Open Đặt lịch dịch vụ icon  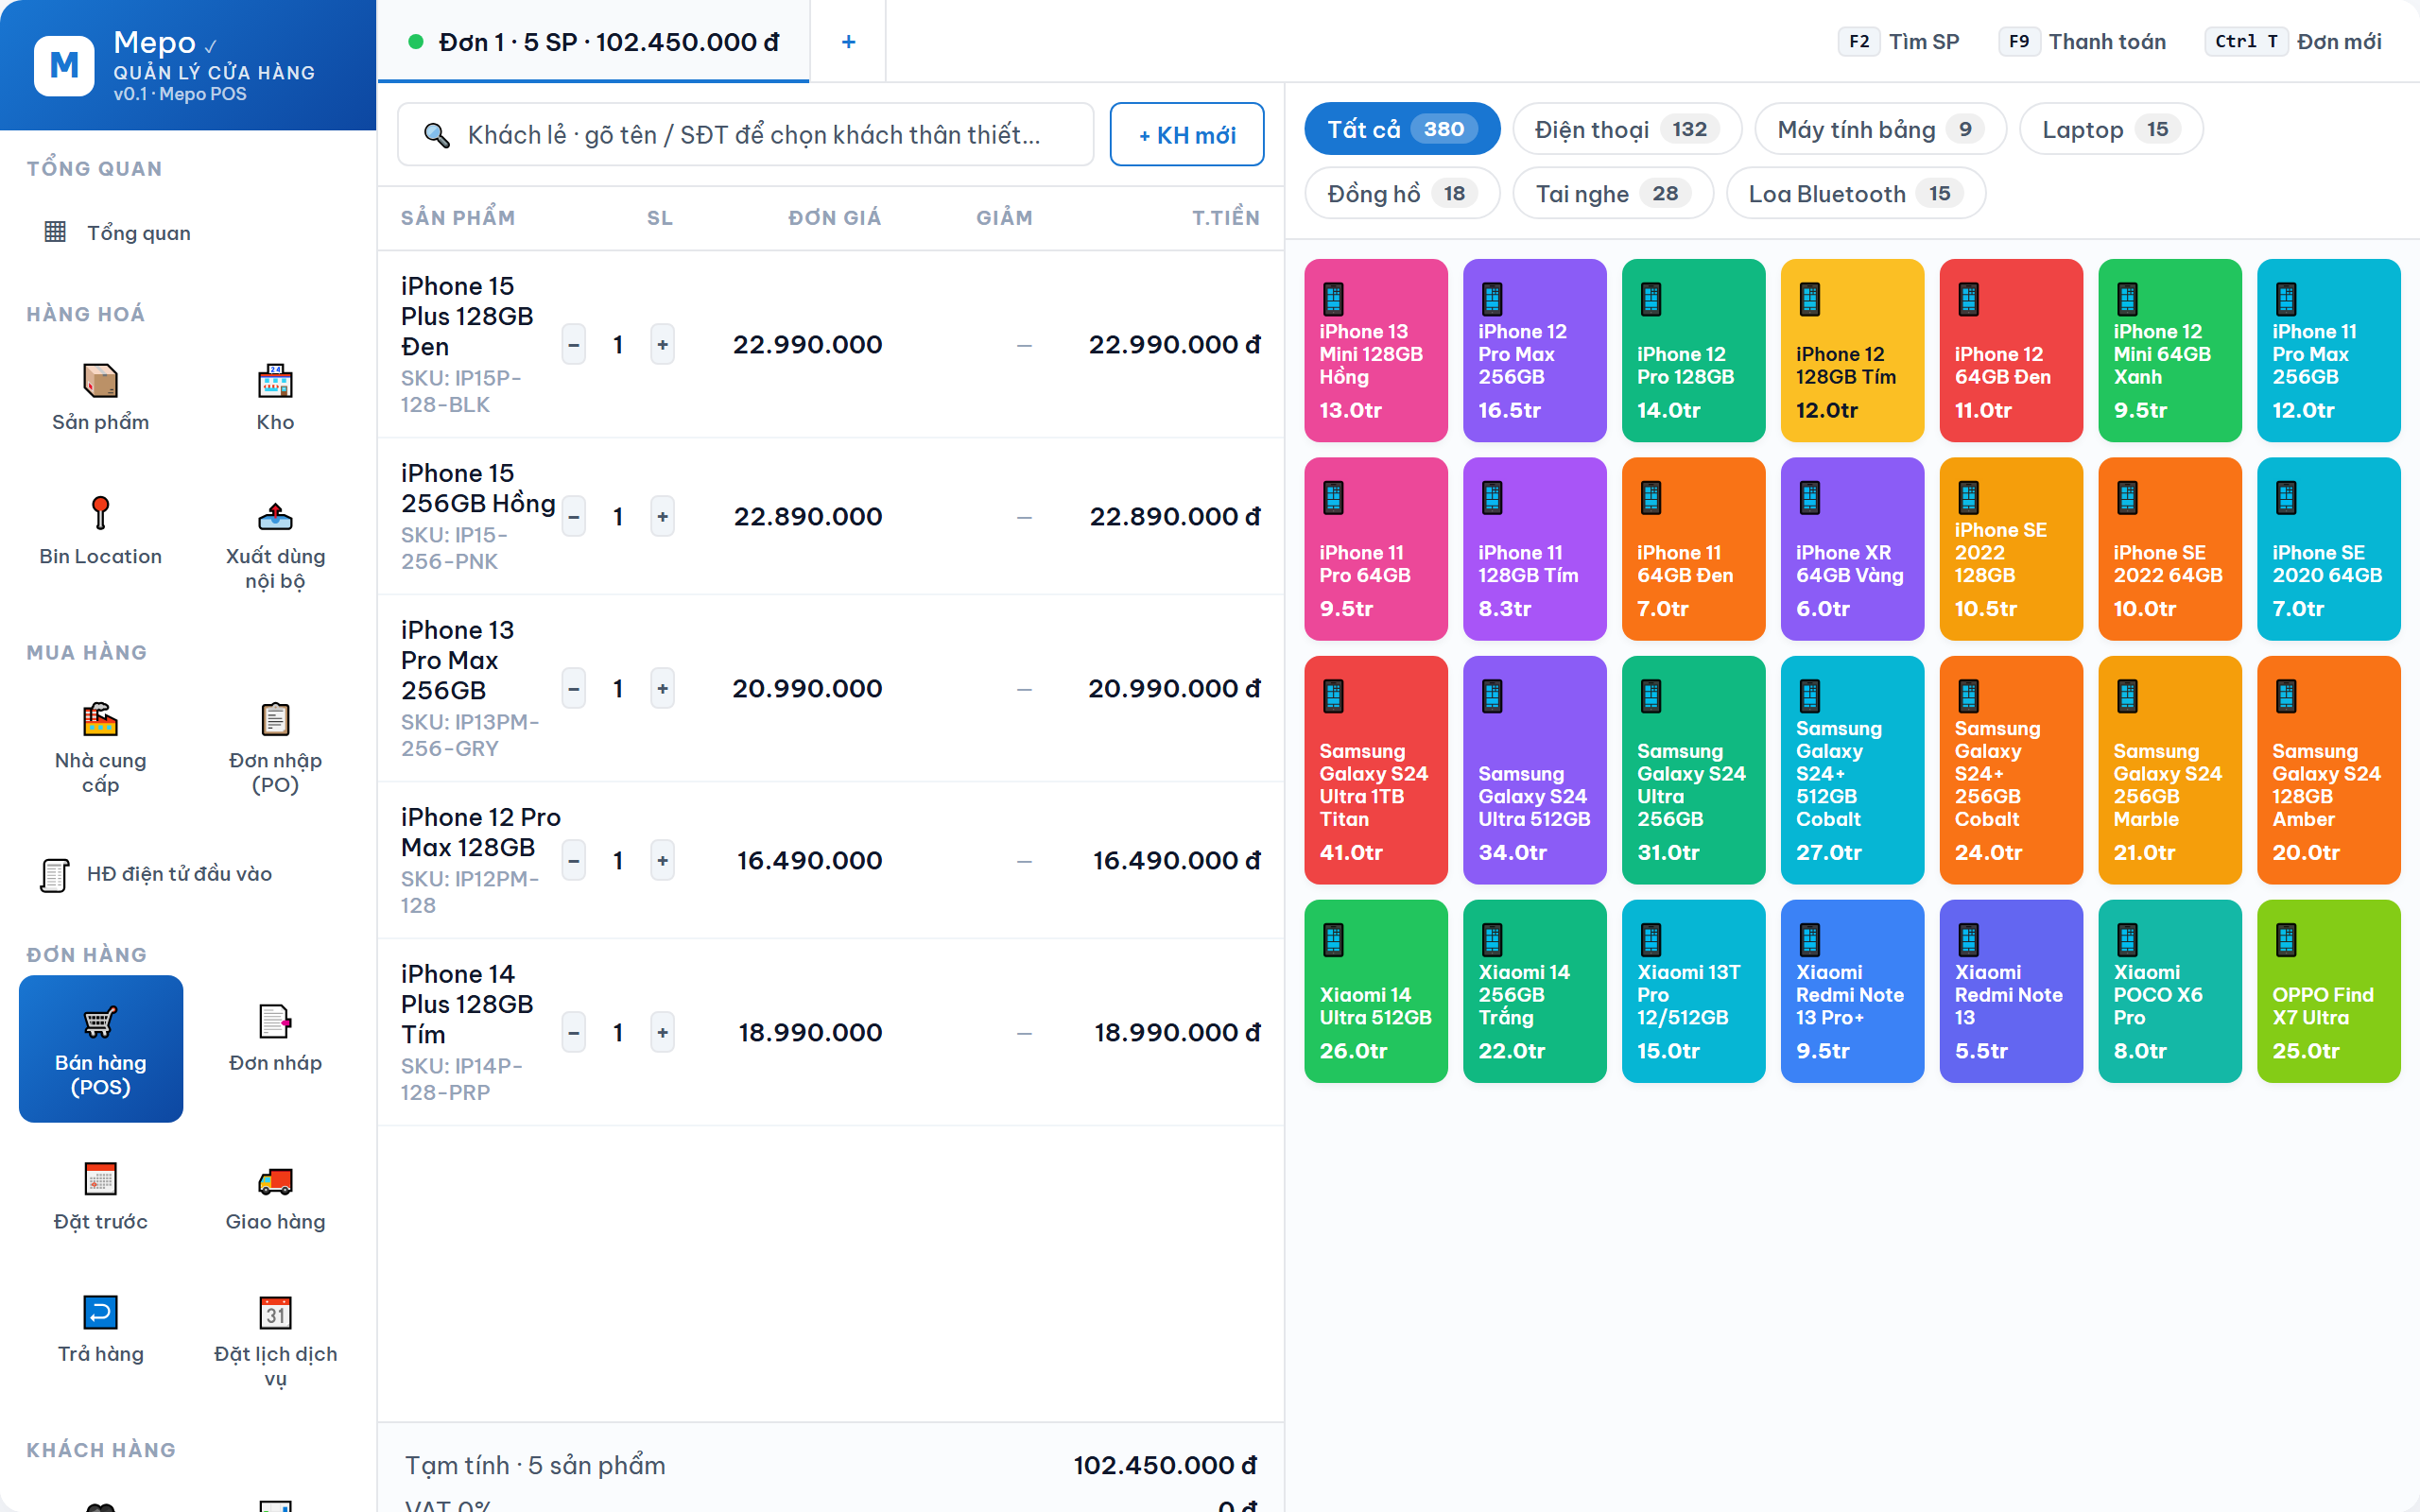(275, 1312)
